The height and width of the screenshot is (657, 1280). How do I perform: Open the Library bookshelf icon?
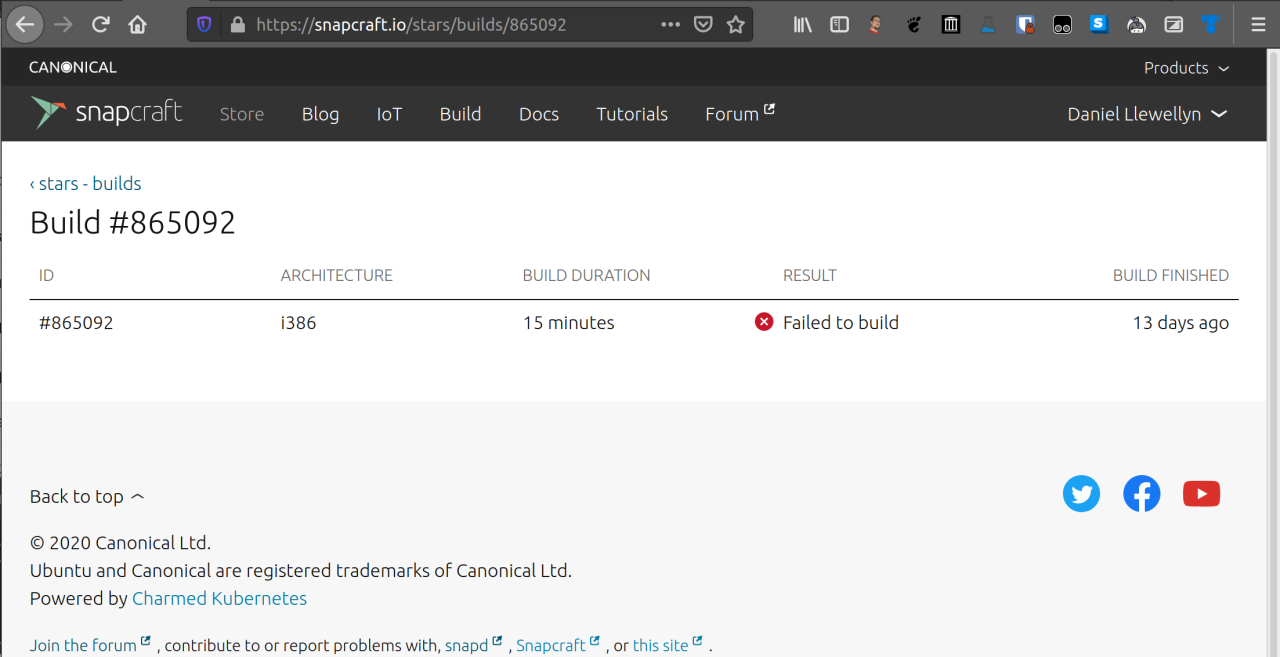tap(803, 24)
